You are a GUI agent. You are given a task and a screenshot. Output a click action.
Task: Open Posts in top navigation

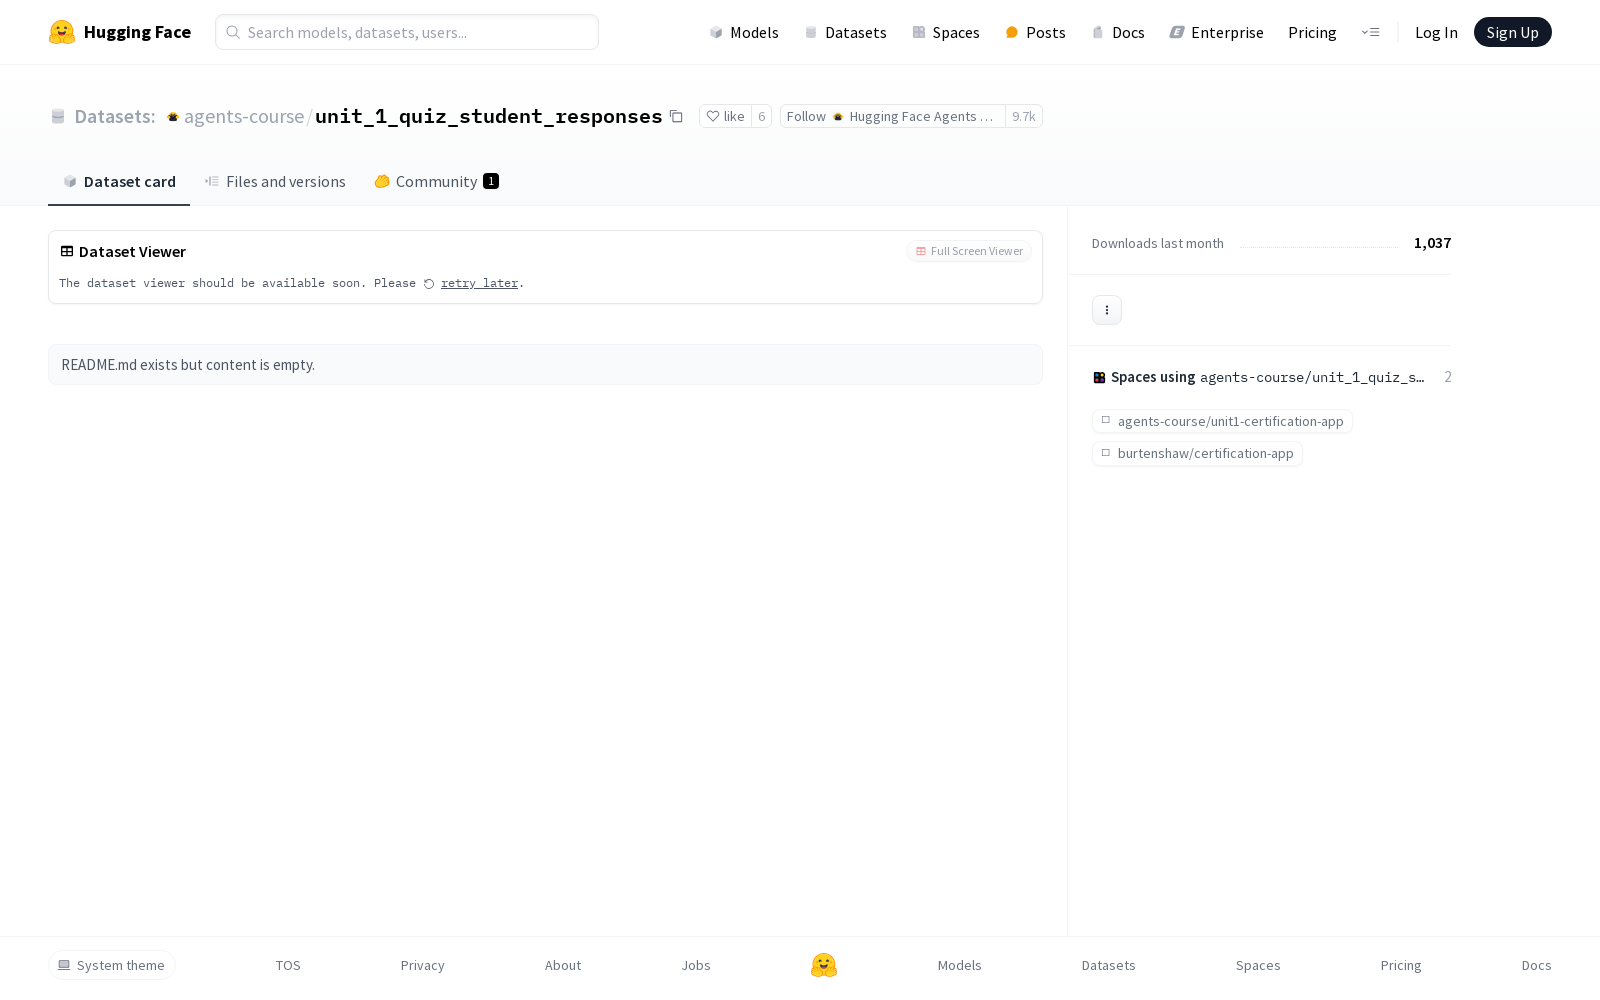click(x=1035, y=32)
